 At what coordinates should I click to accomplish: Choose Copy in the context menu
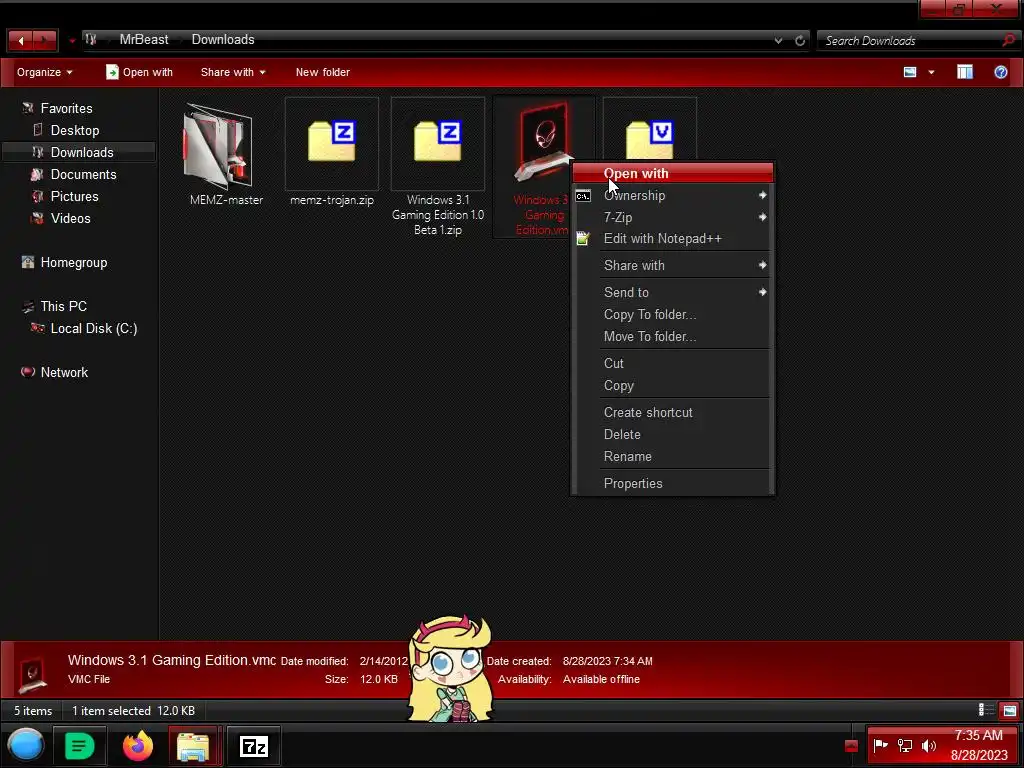click(673, 385)
